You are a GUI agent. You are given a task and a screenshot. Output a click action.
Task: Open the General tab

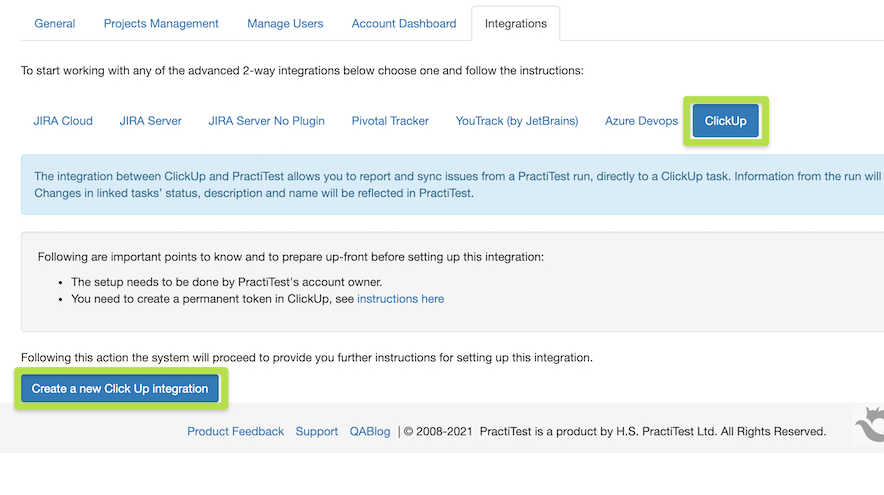click(x=55, y=24)
